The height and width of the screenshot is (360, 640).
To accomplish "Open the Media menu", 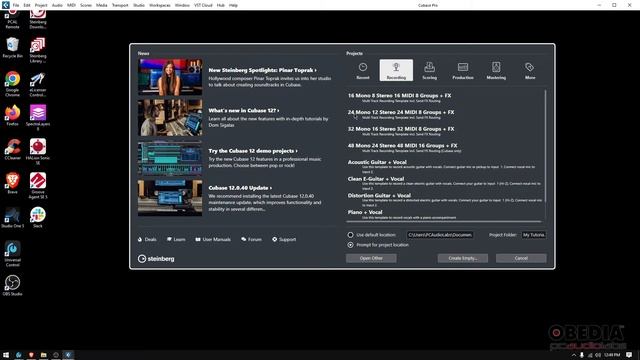I will click(x=102, y=5).
